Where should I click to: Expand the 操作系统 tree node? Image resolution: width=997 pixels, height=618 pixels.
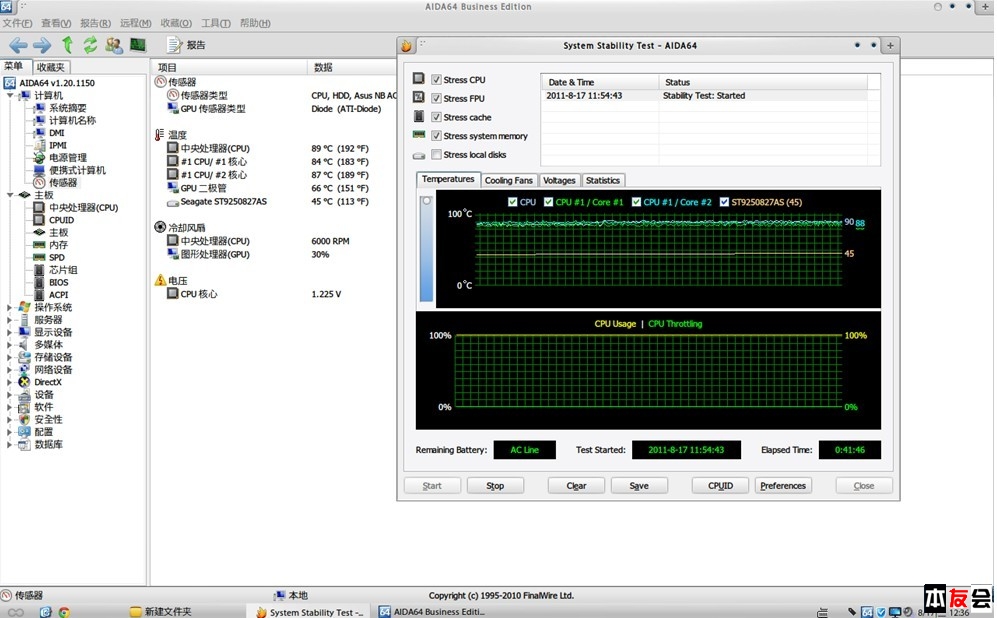point(11,308)
